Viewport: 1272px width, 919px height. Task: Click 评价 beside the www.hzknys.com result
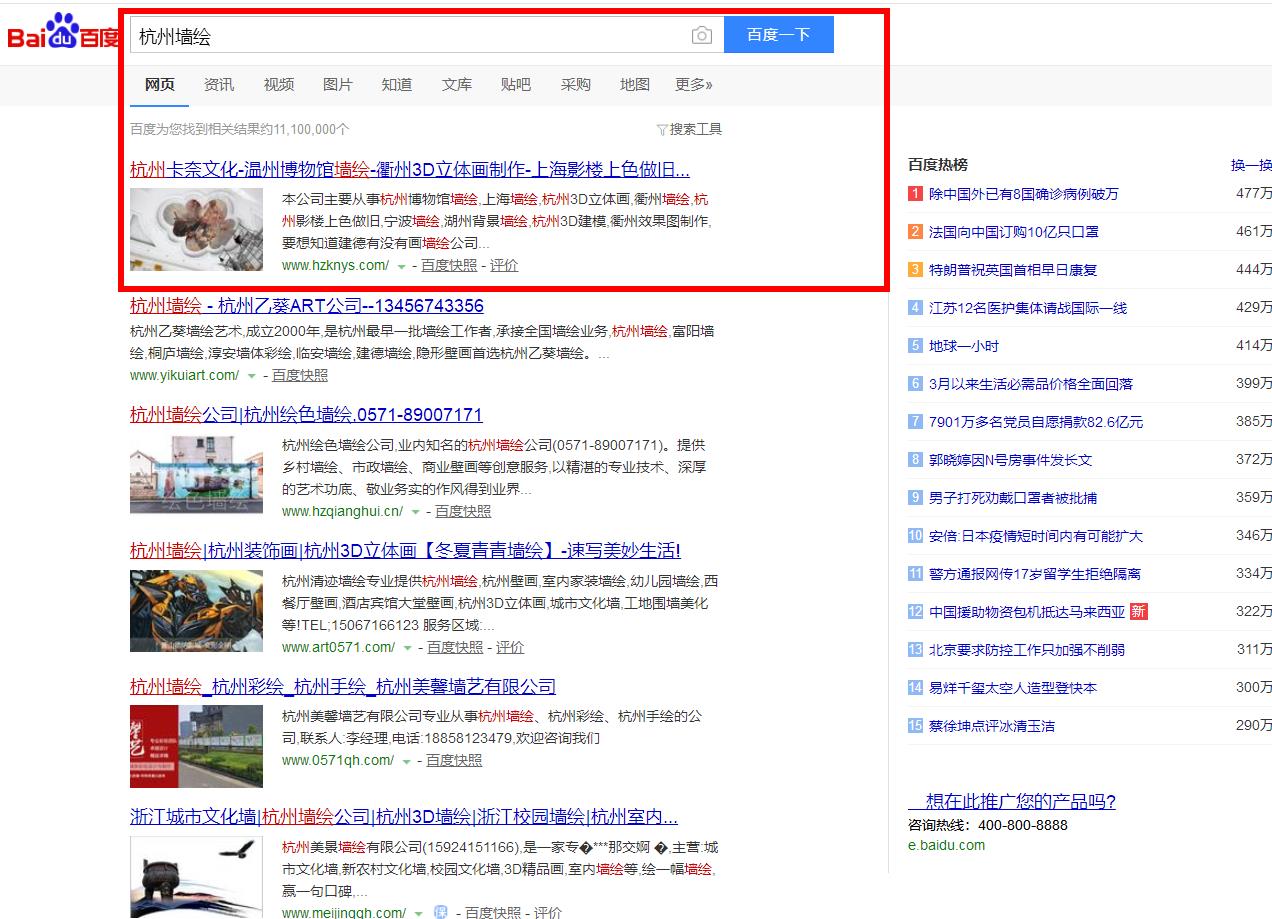tap(504, 266)
